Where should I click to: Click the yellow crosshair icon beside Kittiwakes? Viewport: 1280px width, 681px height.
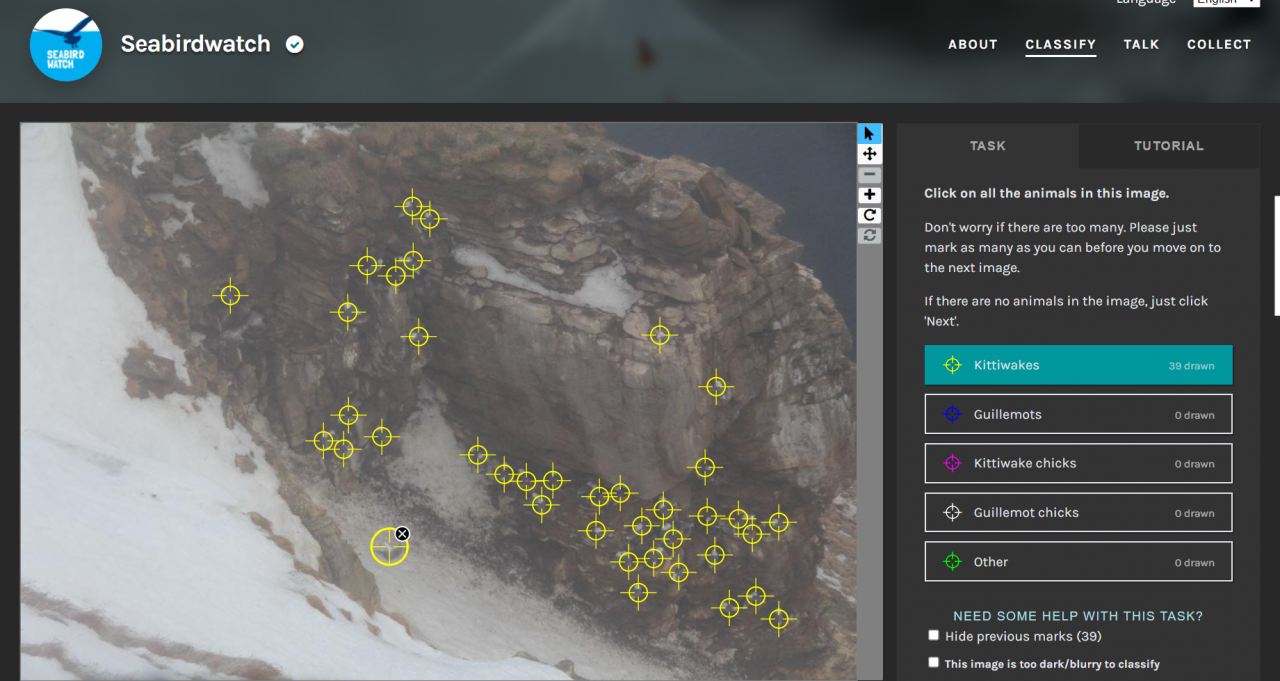[x=952, y=365]
